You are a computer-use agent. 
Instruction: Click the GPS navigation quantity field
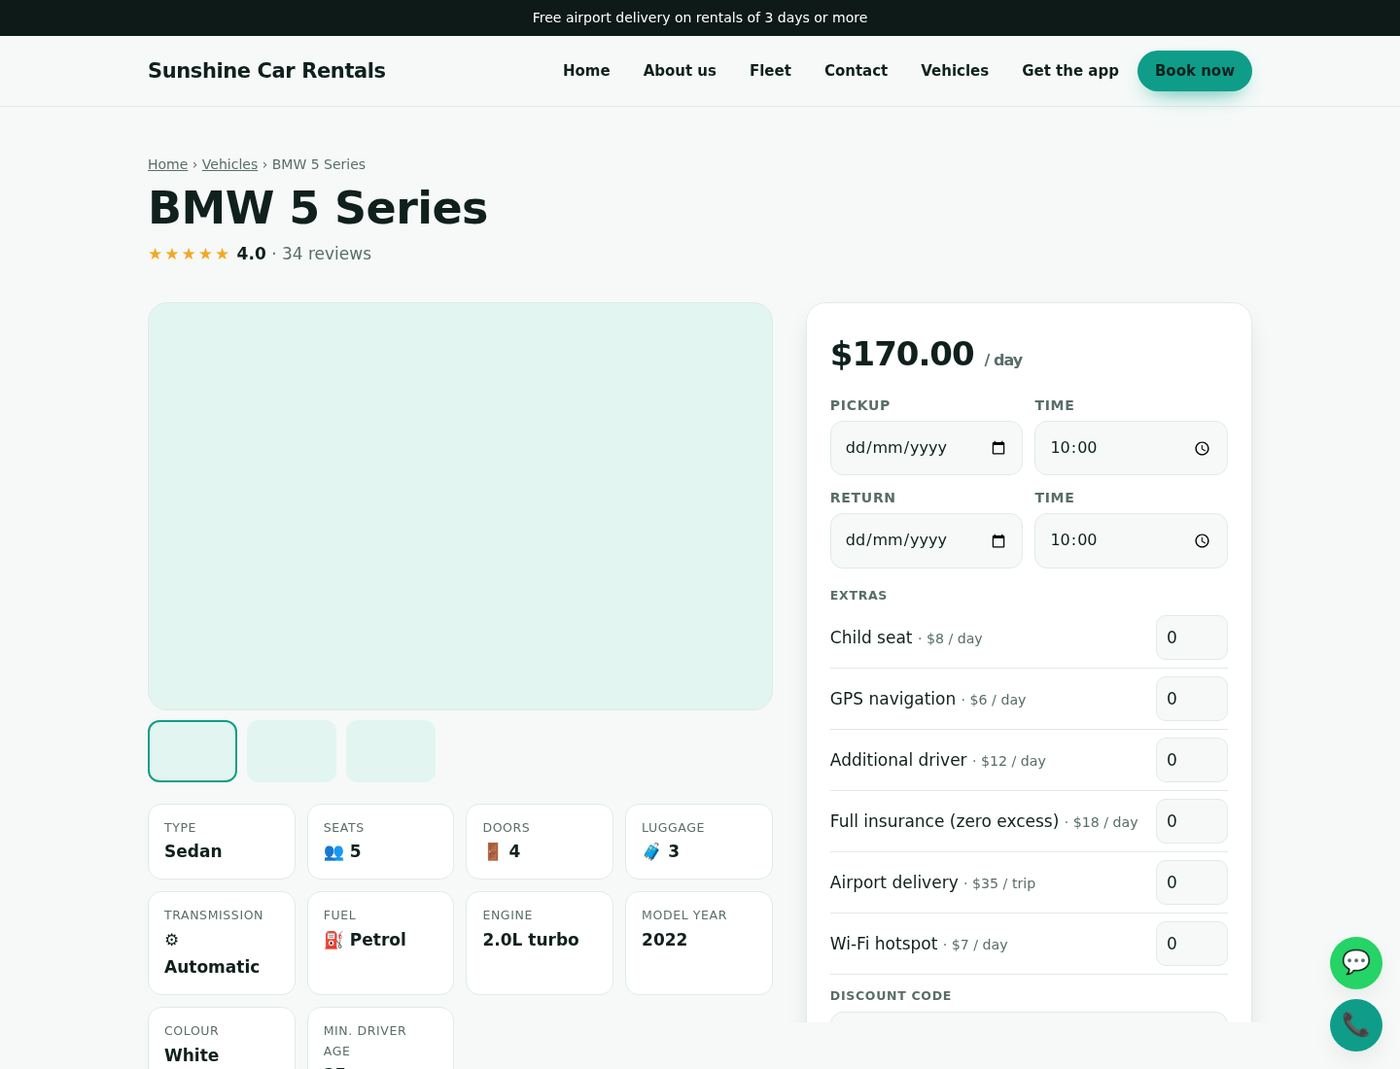click(x=1192, y=699)
